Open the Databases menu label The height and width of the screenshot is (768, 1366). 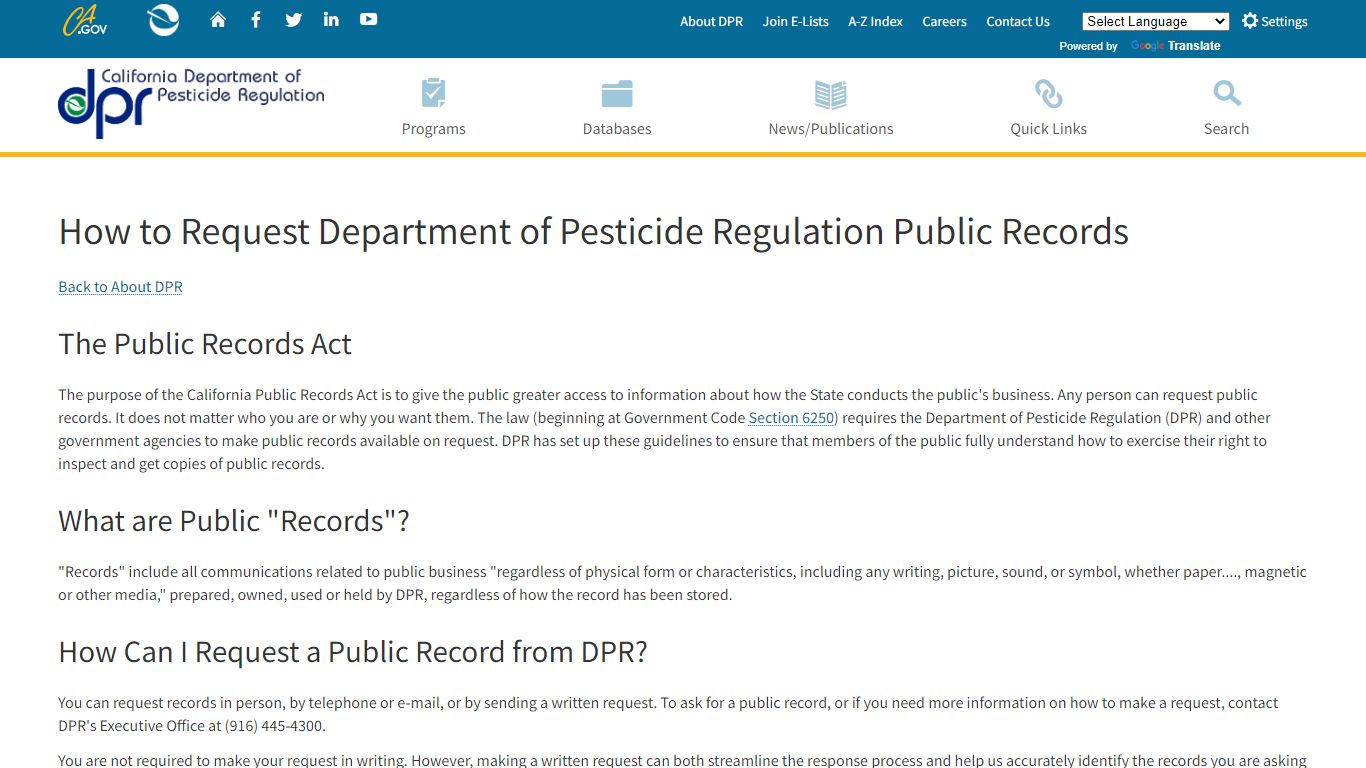617,129
